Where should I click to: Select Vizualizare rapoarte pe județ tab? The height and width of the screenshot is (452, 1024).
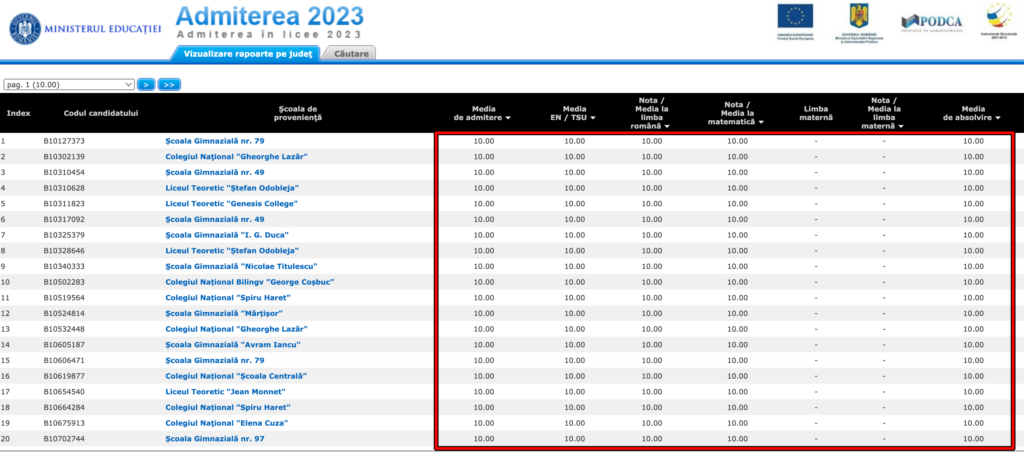[249, 52]
